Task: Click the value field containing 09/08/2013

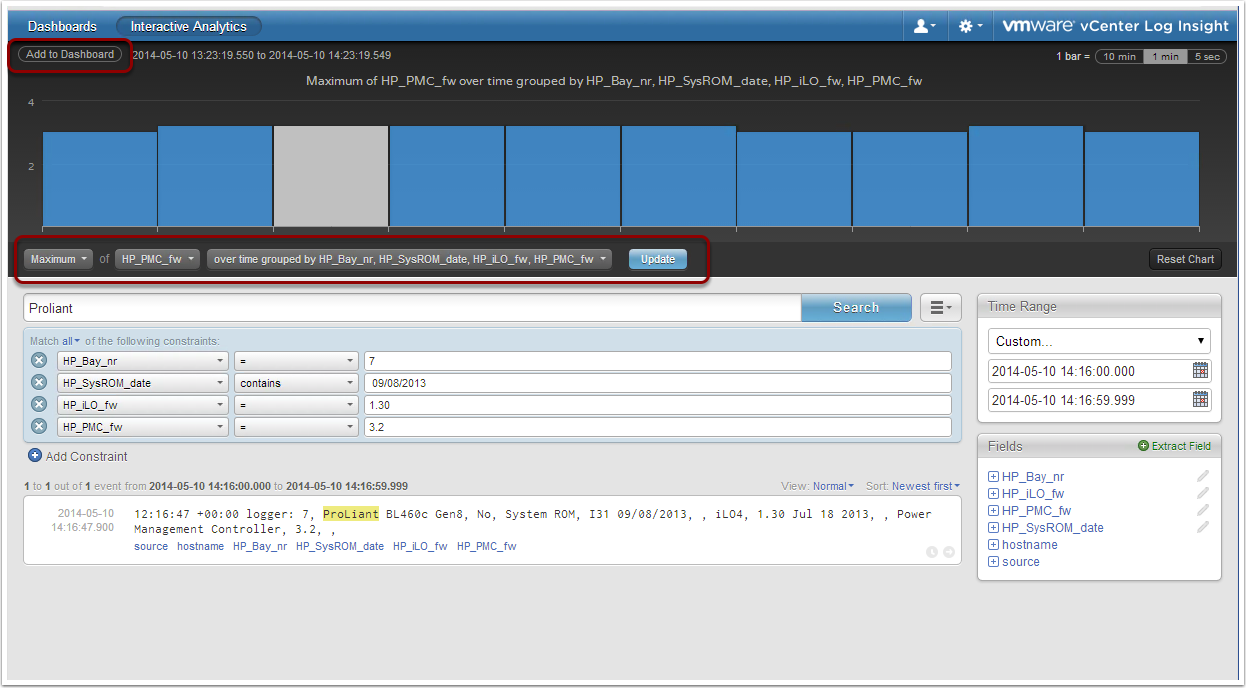Action: point(657,383)
